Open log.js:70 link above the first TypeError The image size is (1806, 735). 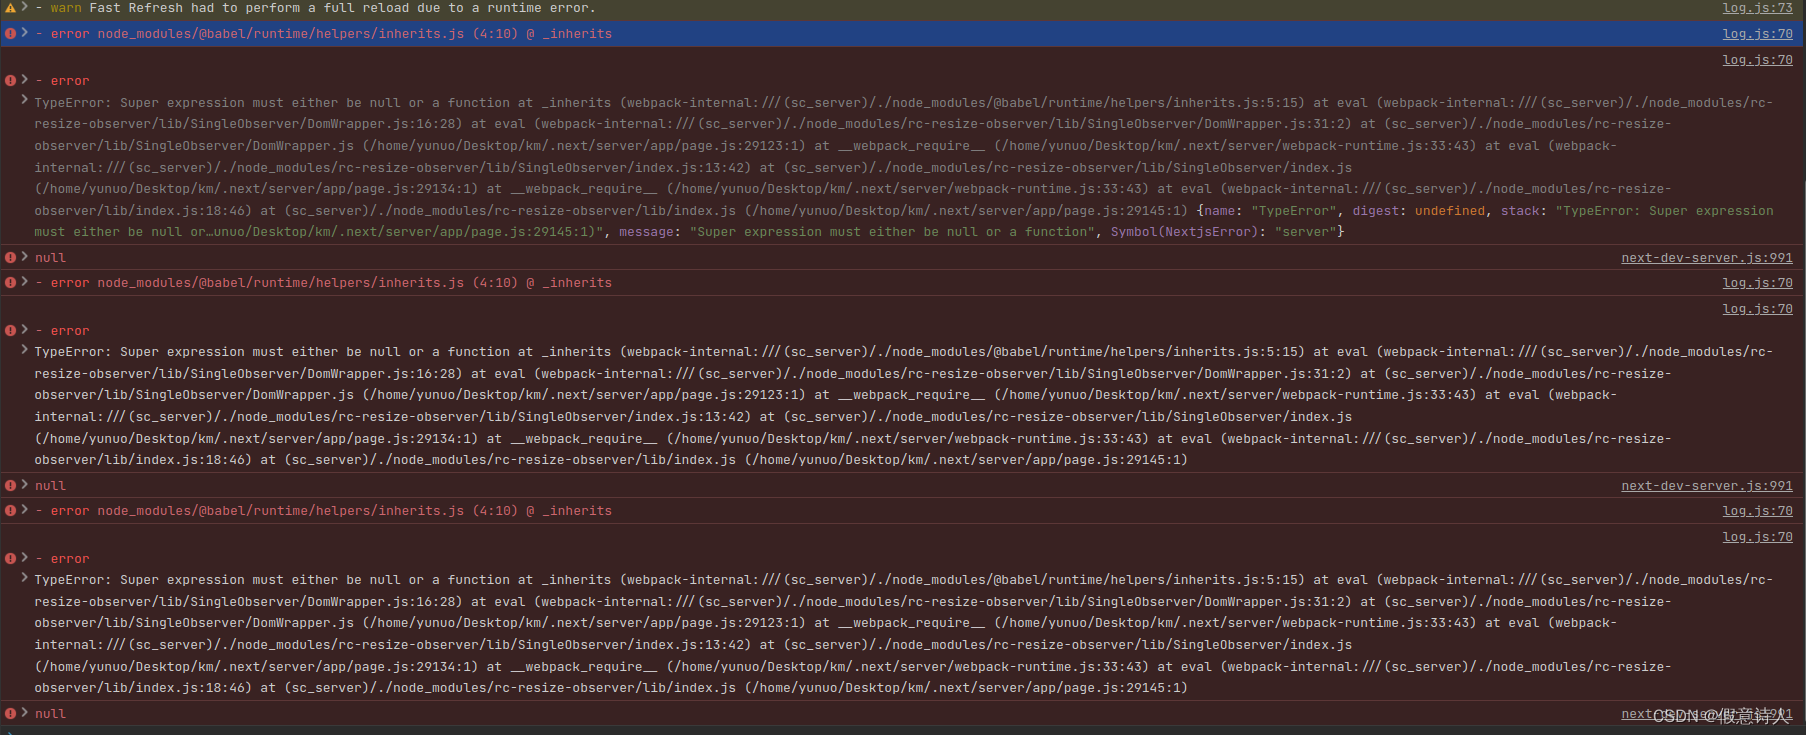point(1757,60)
